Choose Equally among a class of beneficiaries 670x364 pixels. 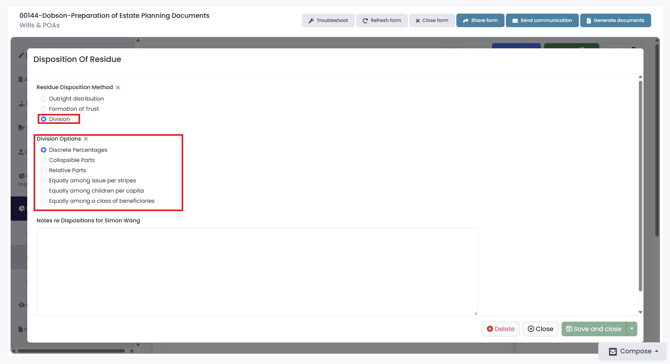(44, 201)
